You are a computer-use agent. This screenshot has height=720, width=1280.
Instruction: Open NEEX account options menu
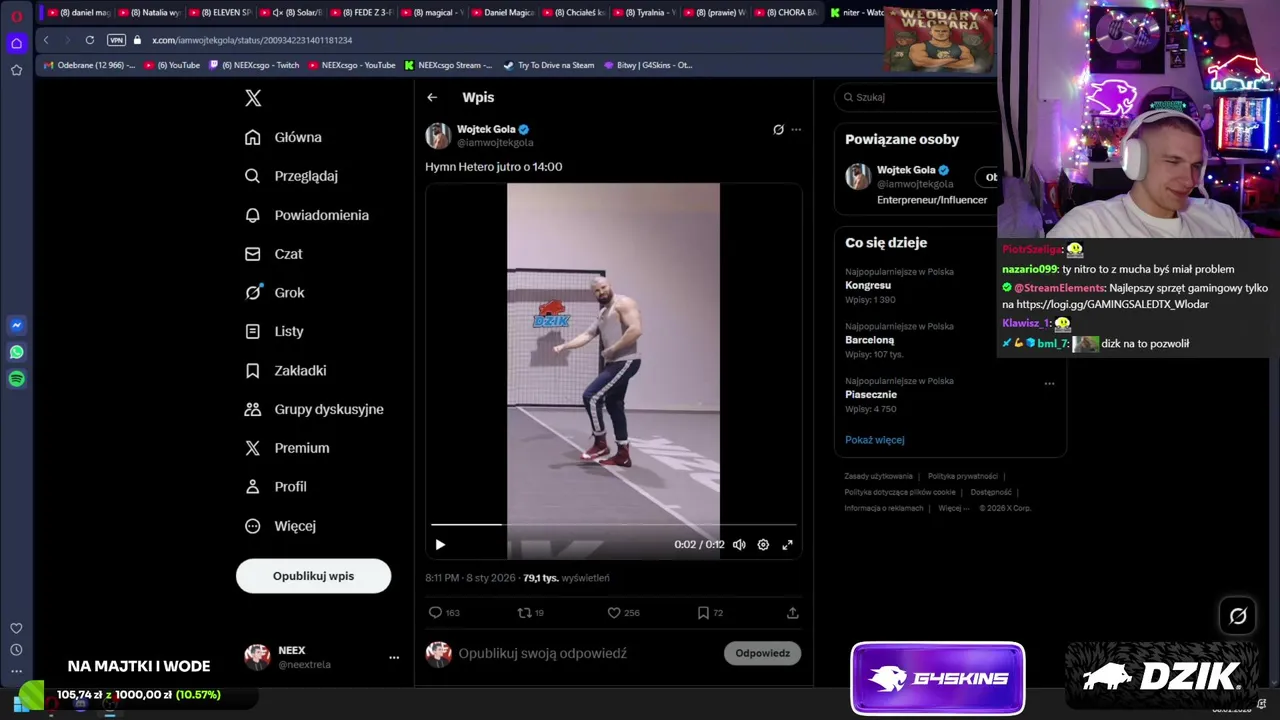click(x=394, y=657)
